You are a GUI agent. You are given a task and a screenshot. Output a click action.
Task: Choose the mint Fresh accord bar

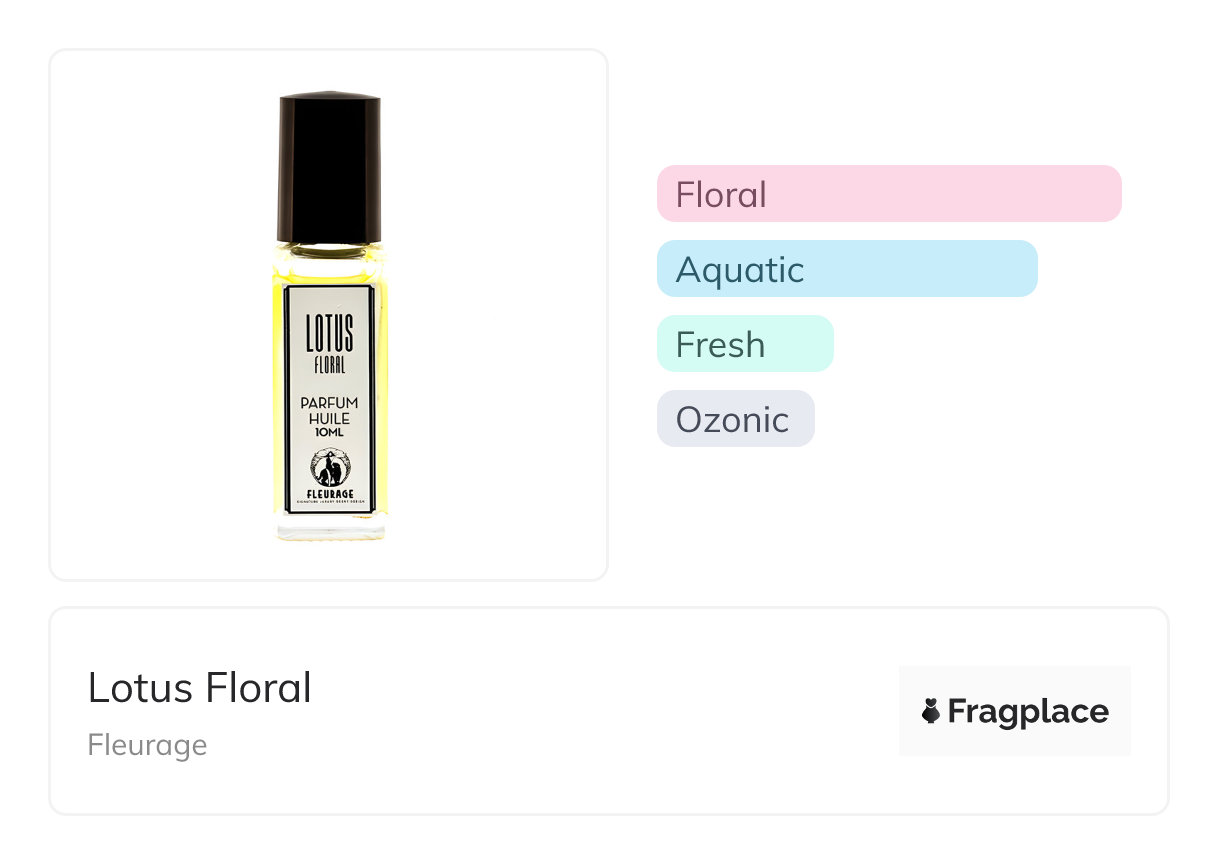click(744, 344)
